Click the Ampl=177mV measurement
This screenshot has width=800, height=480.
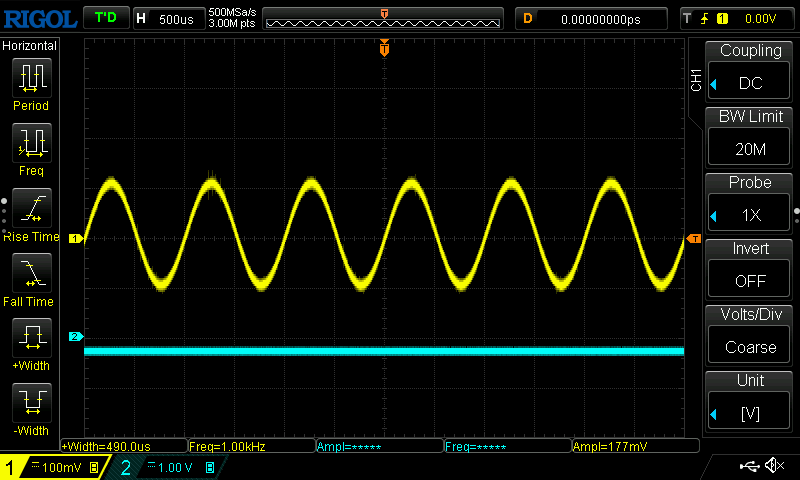pyautogui.click(x=636, y=446)
